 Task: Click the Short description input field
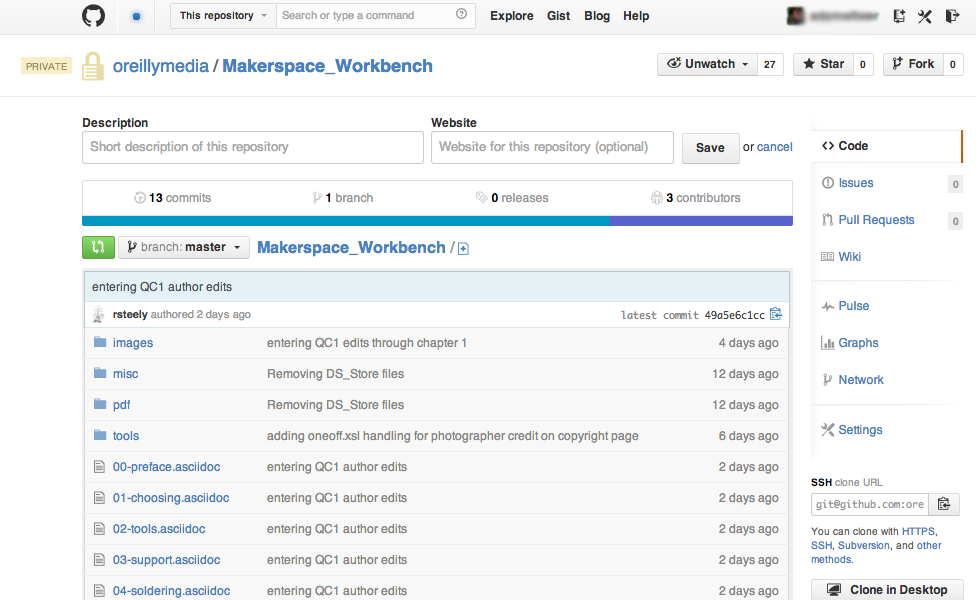click(x=253, y=147)
